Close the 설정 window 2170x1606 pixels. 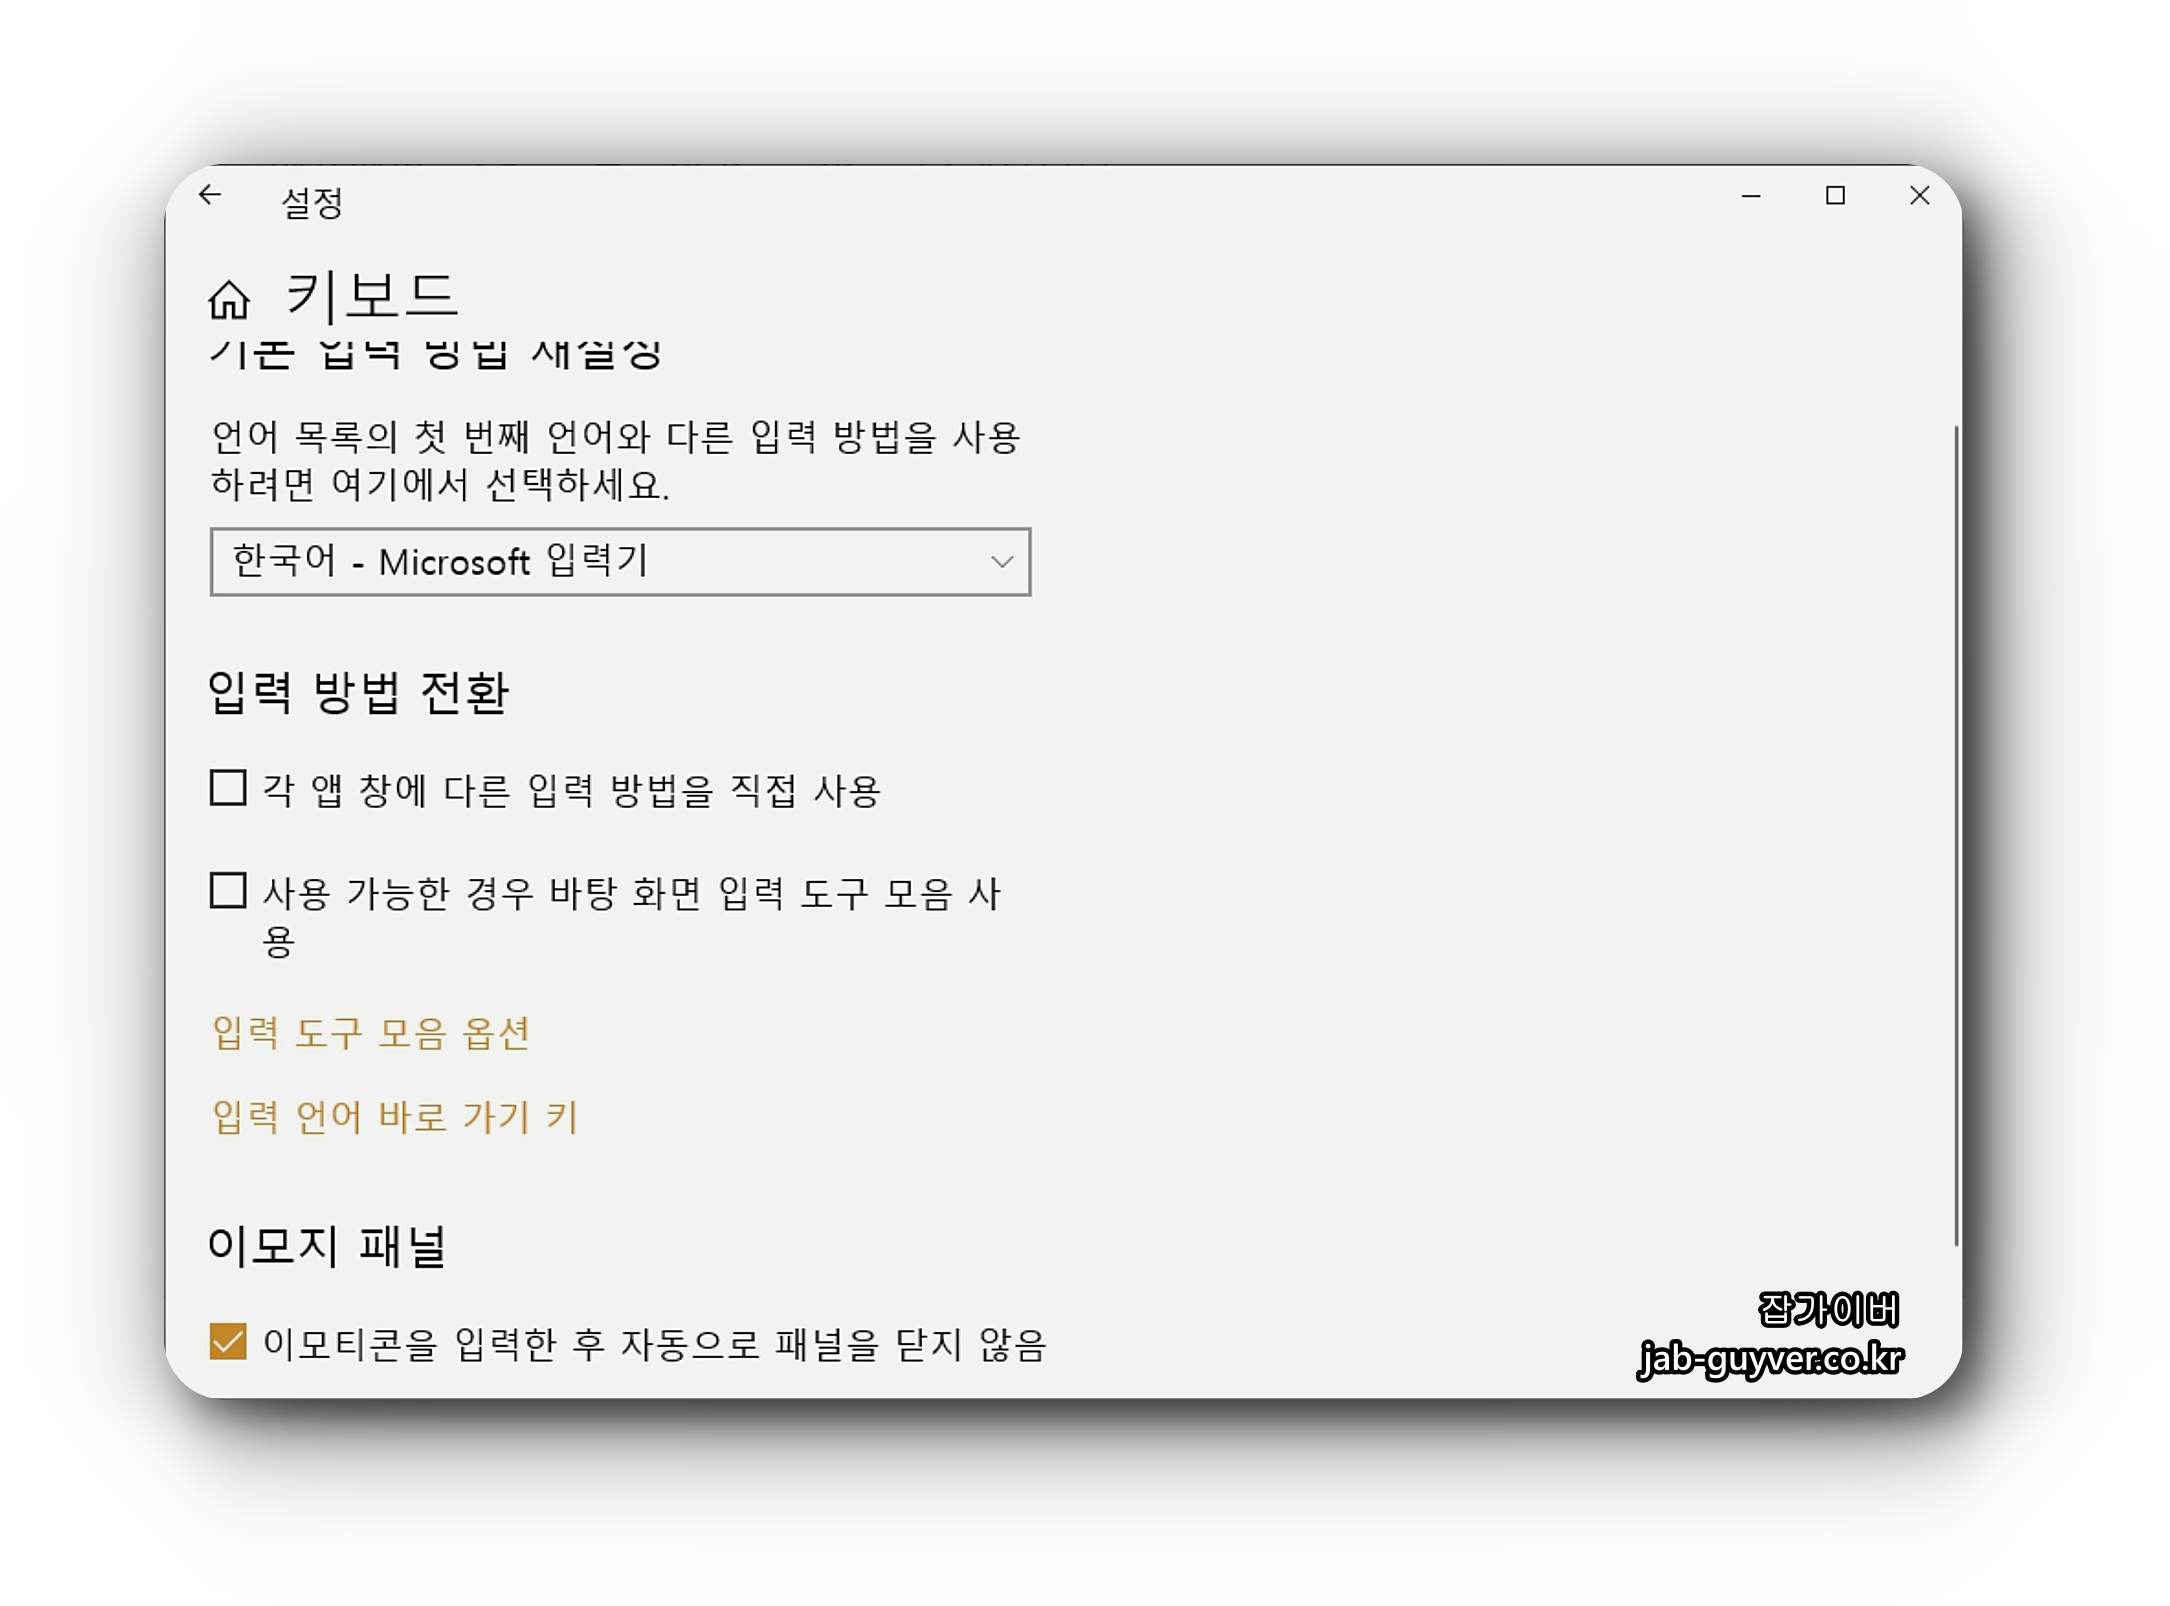(1919, 196)
